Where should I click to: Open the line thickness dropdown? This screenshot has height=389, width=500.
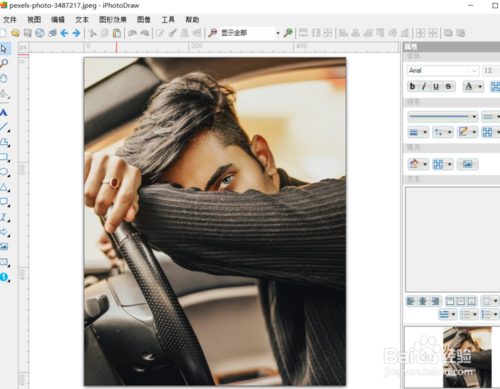pos(418,132)
